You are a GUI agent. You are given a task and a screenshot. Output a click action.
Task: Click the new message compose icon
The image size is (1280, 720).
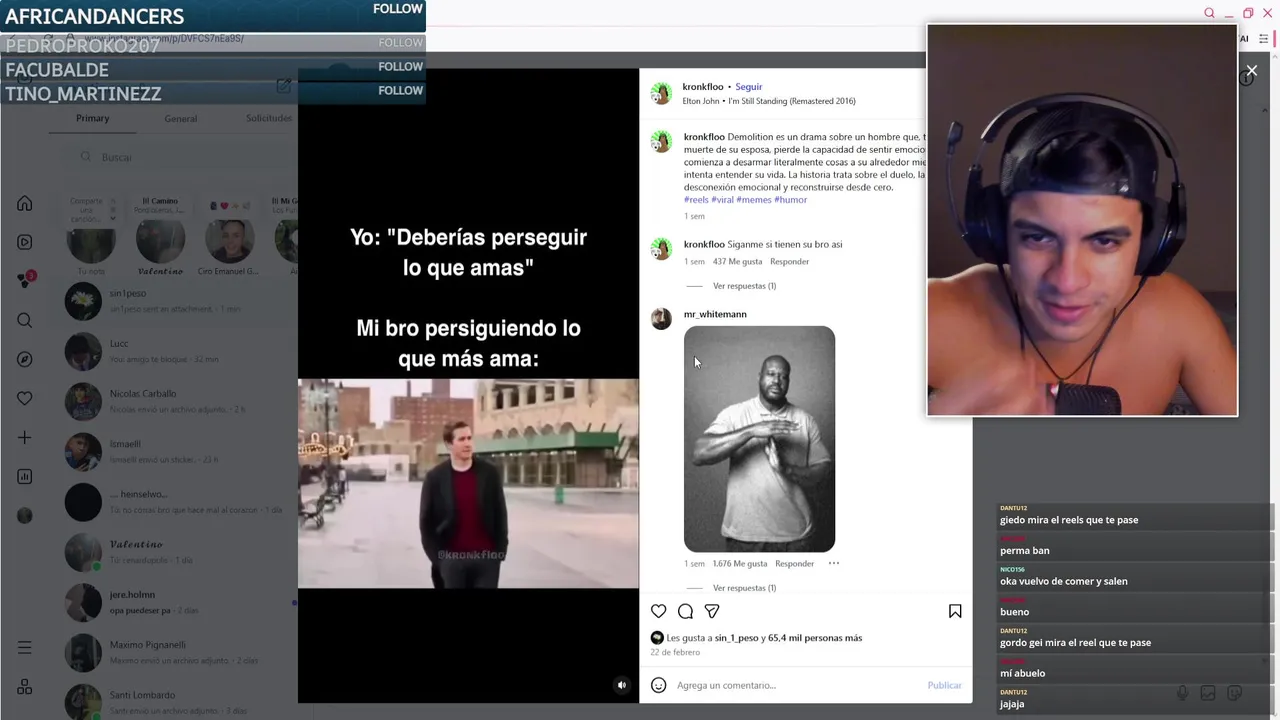(284, 86)
